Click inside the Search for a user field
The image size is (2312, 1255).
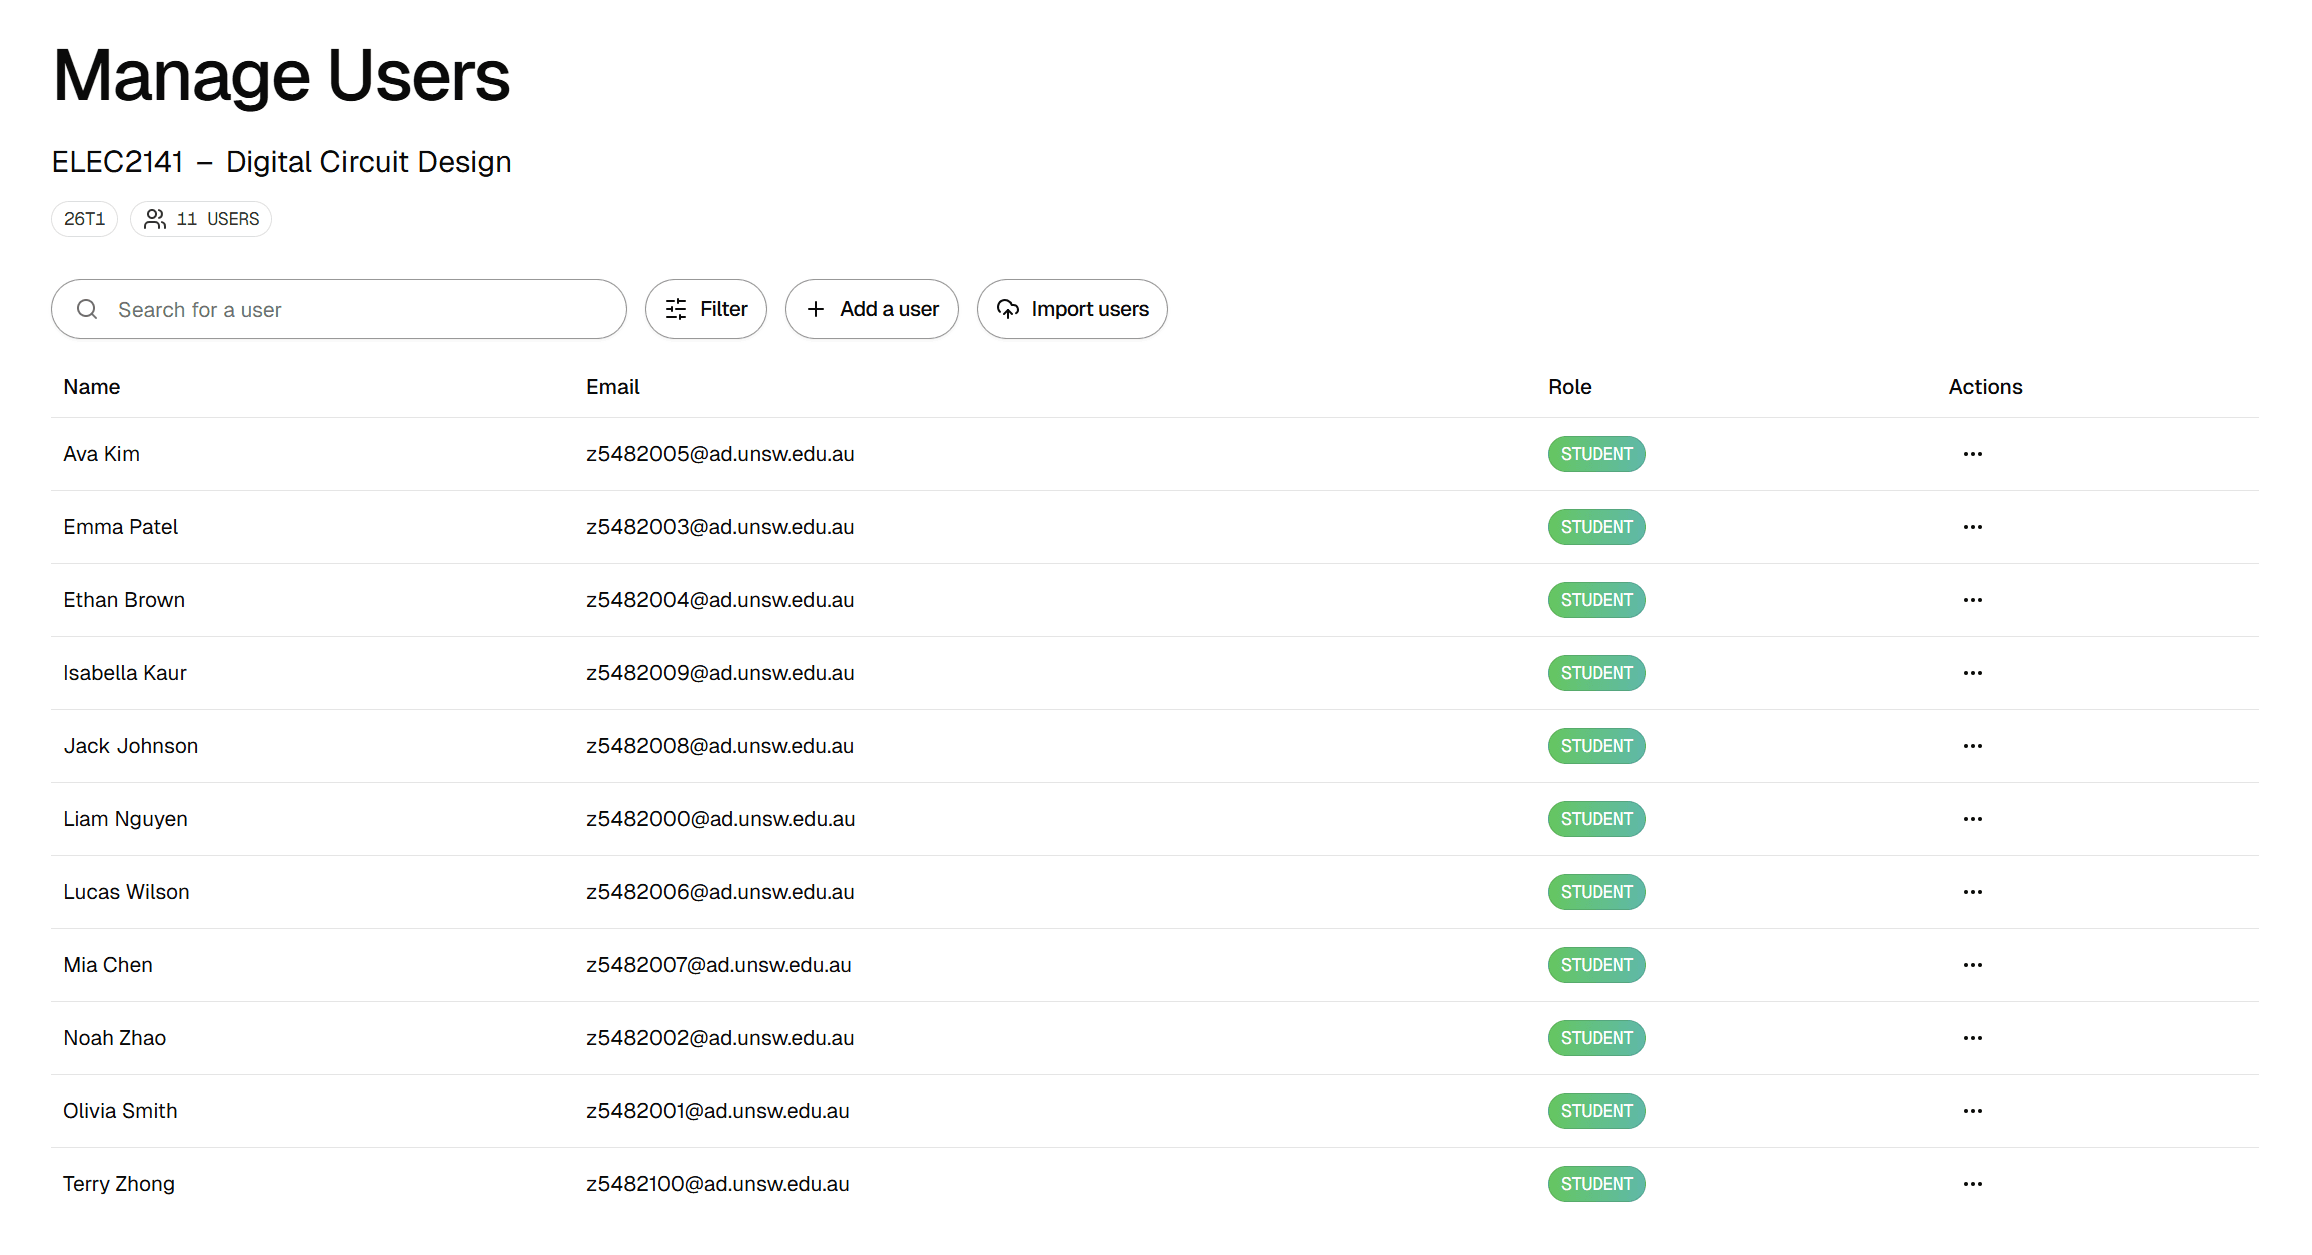pos(340,309)
